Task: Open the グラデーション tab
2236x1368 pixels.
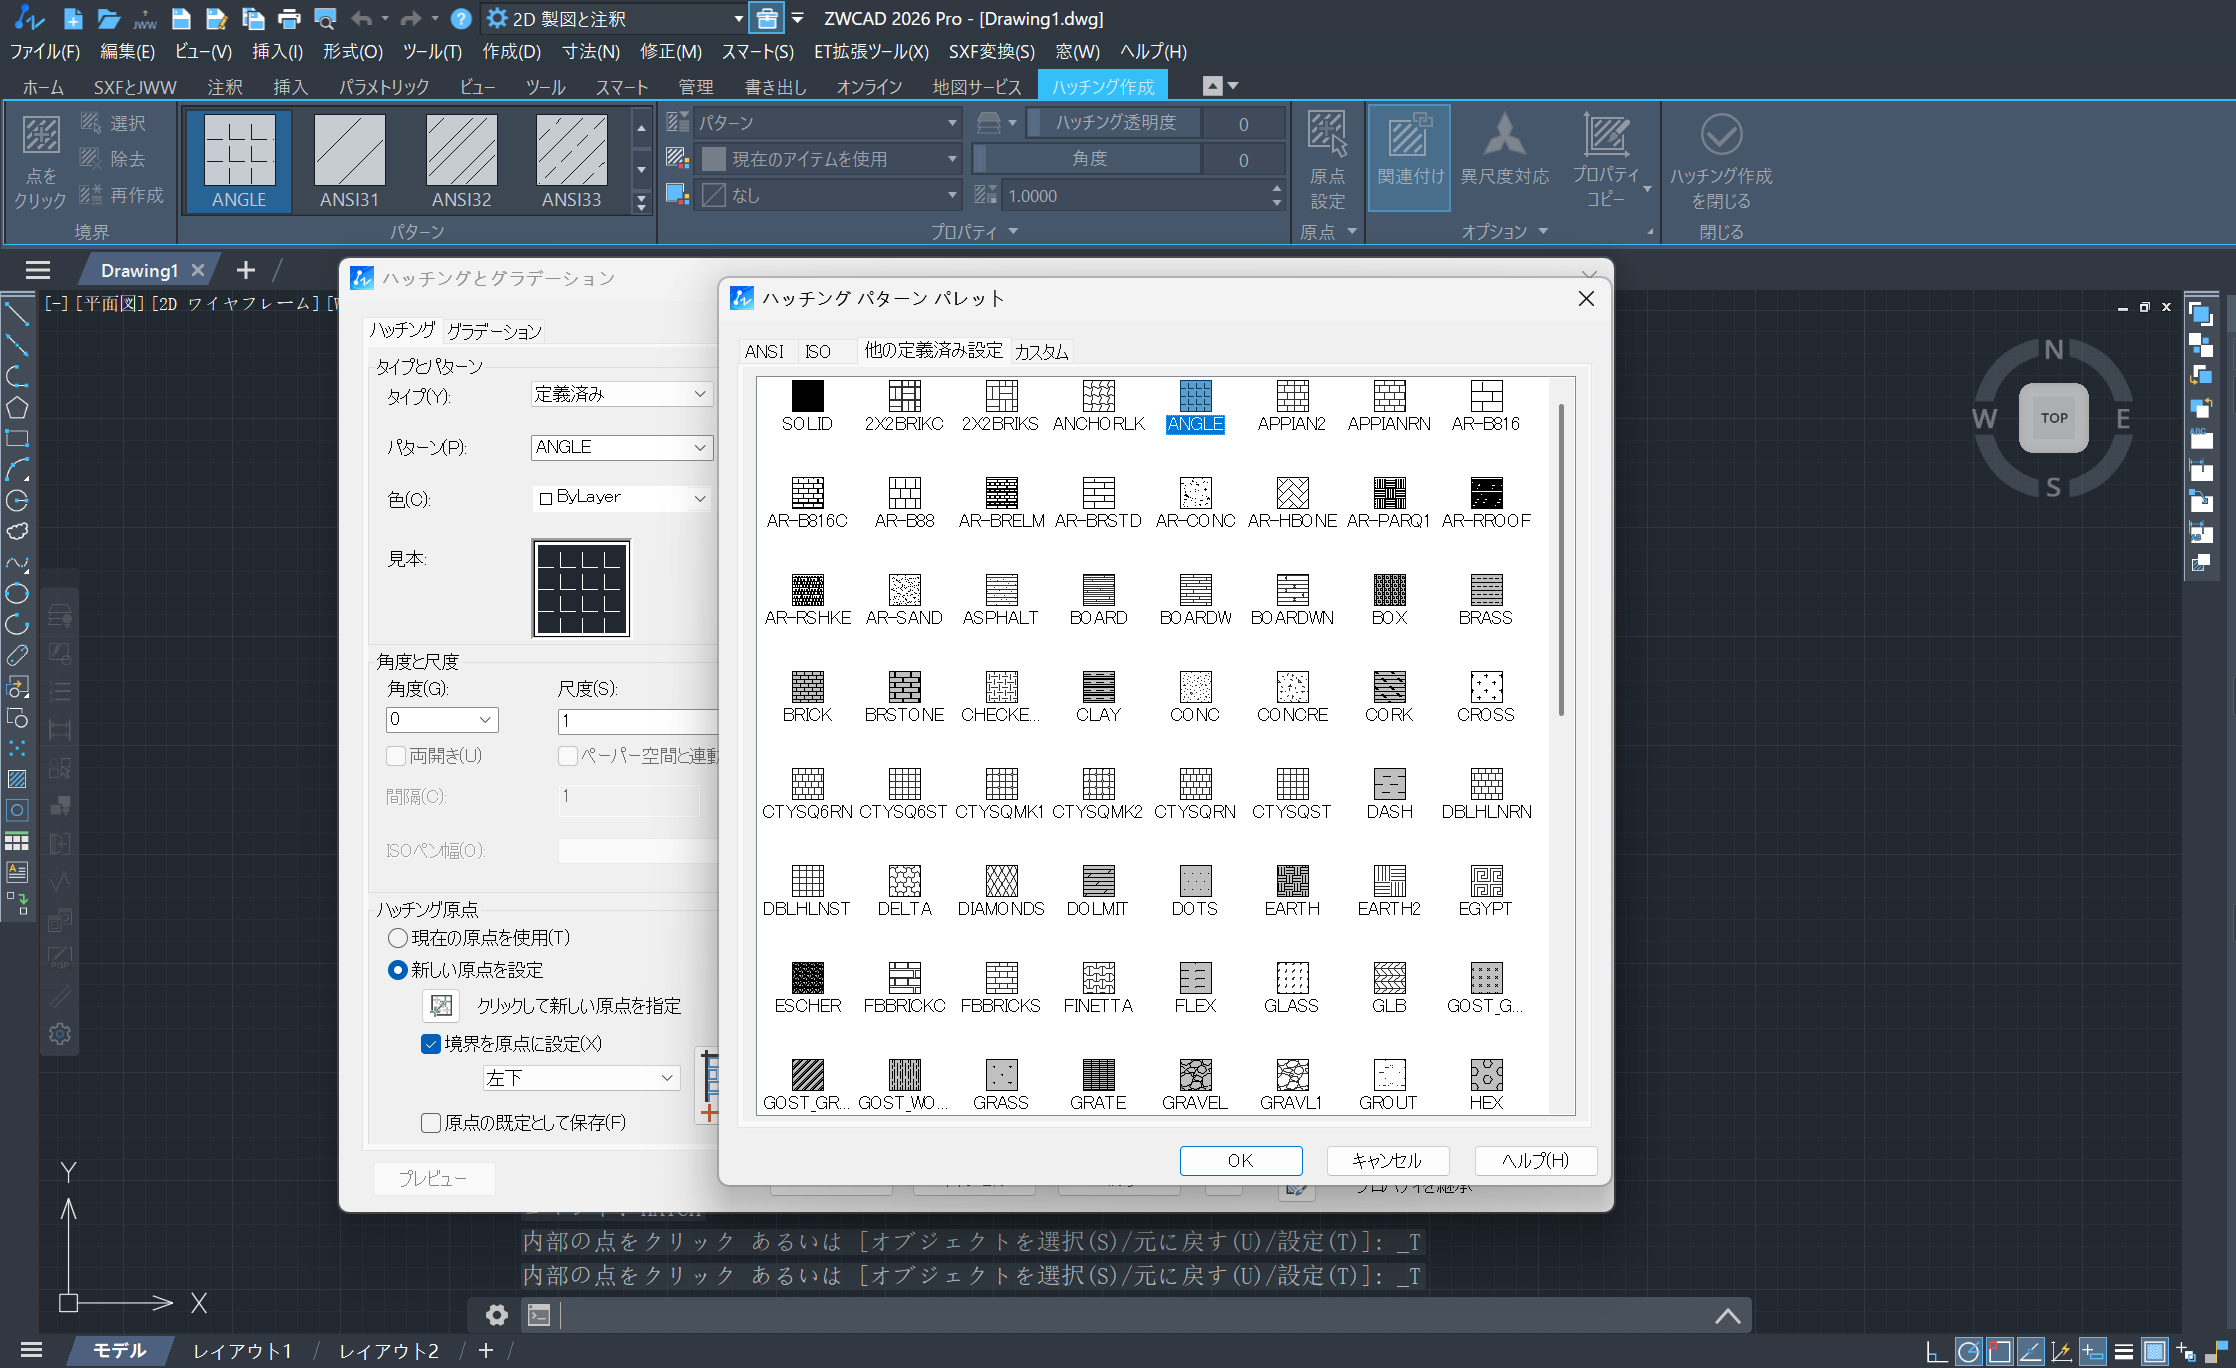Action: [494, 331]
